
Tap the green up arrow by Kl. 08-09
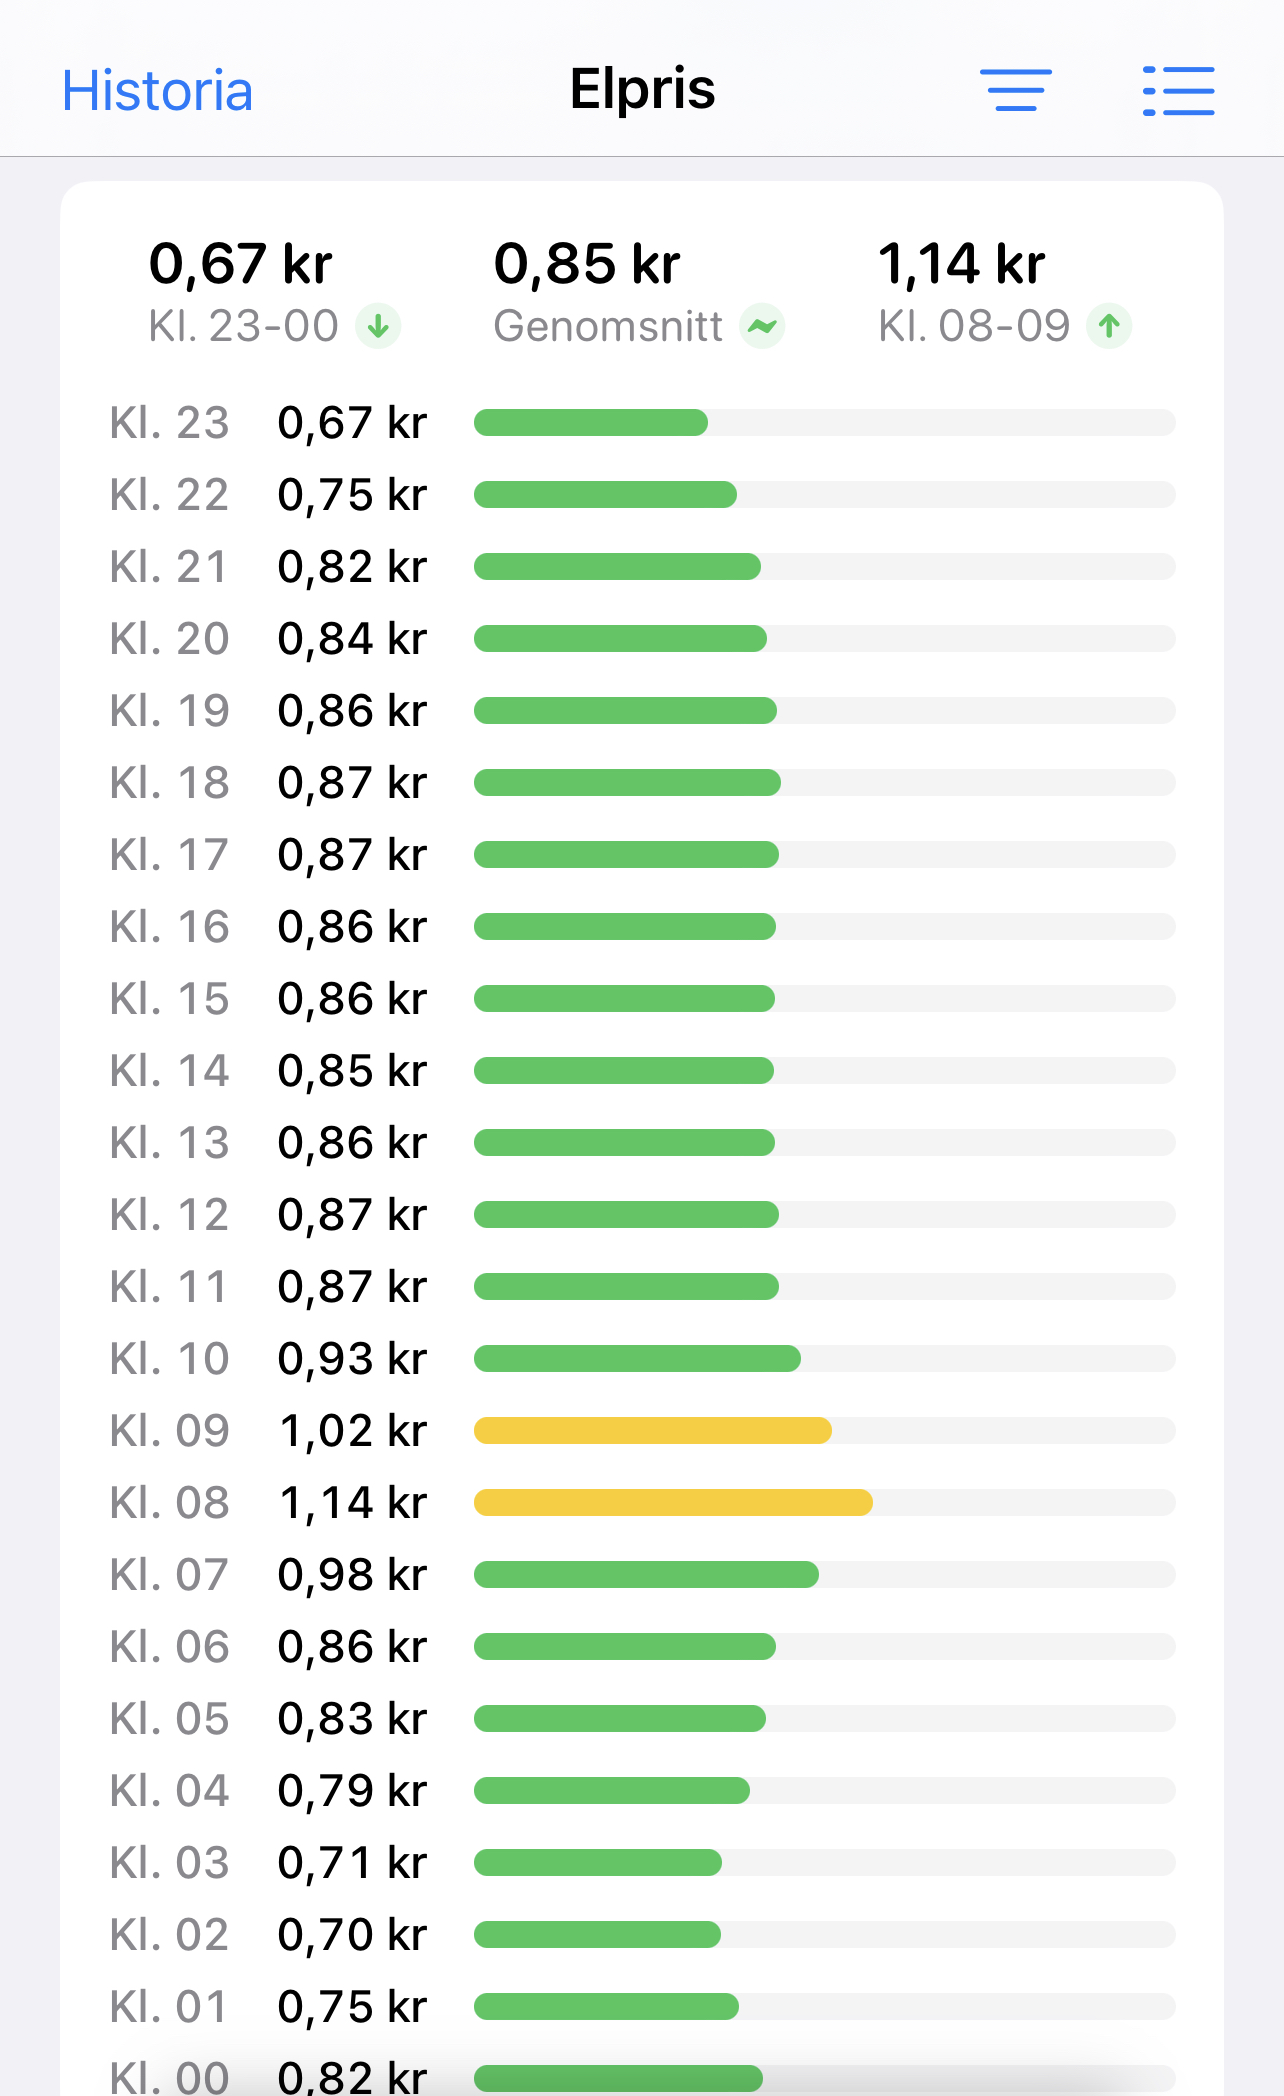click(1109, 326)
